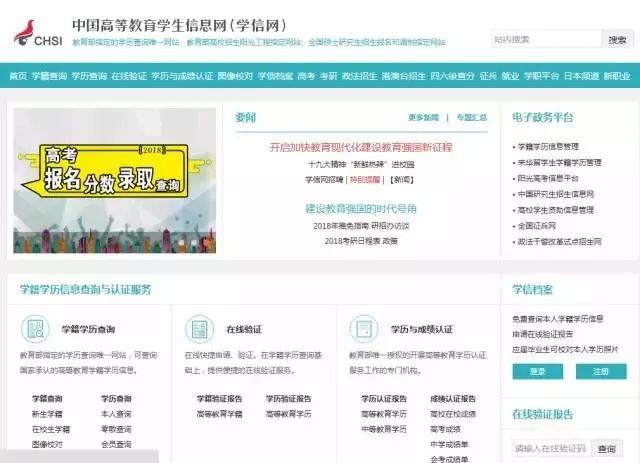Open 高校学生资助信息管理 link
This screenshot has height=463, width=640.
pyautogui.click(x=556, y=210)
